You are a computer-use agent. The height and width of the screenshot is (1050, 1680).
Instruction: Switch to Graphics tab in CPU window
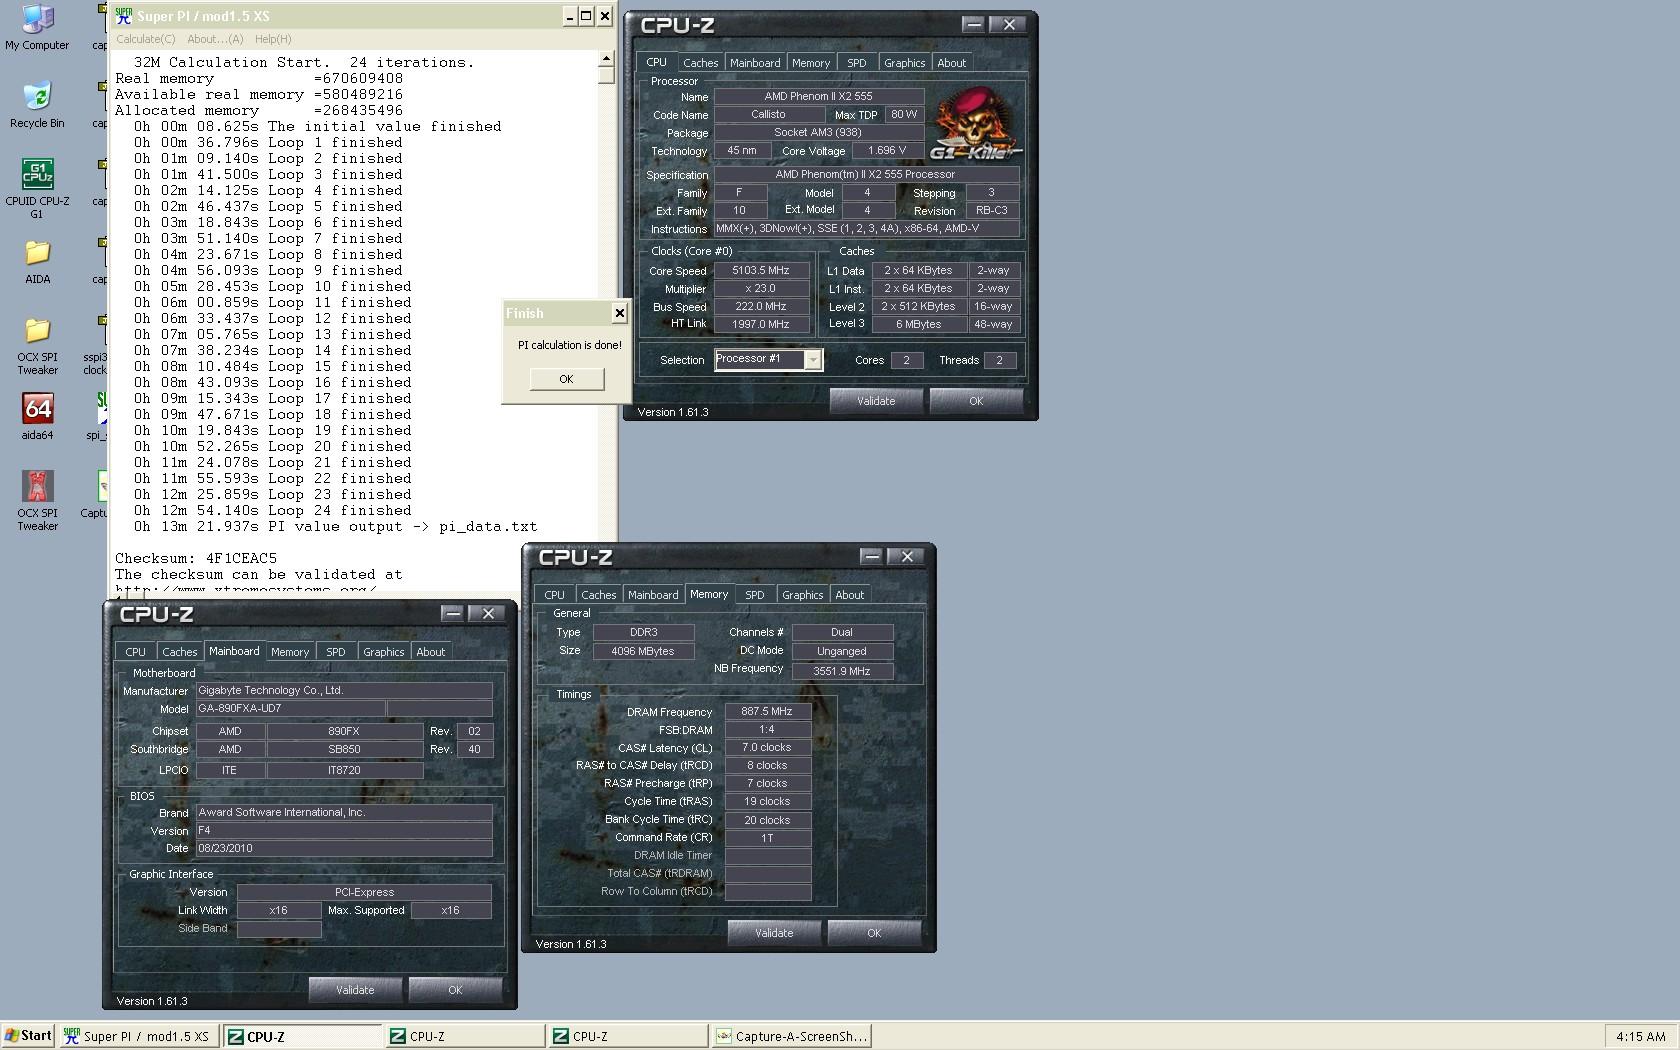[x=904, y=62]
